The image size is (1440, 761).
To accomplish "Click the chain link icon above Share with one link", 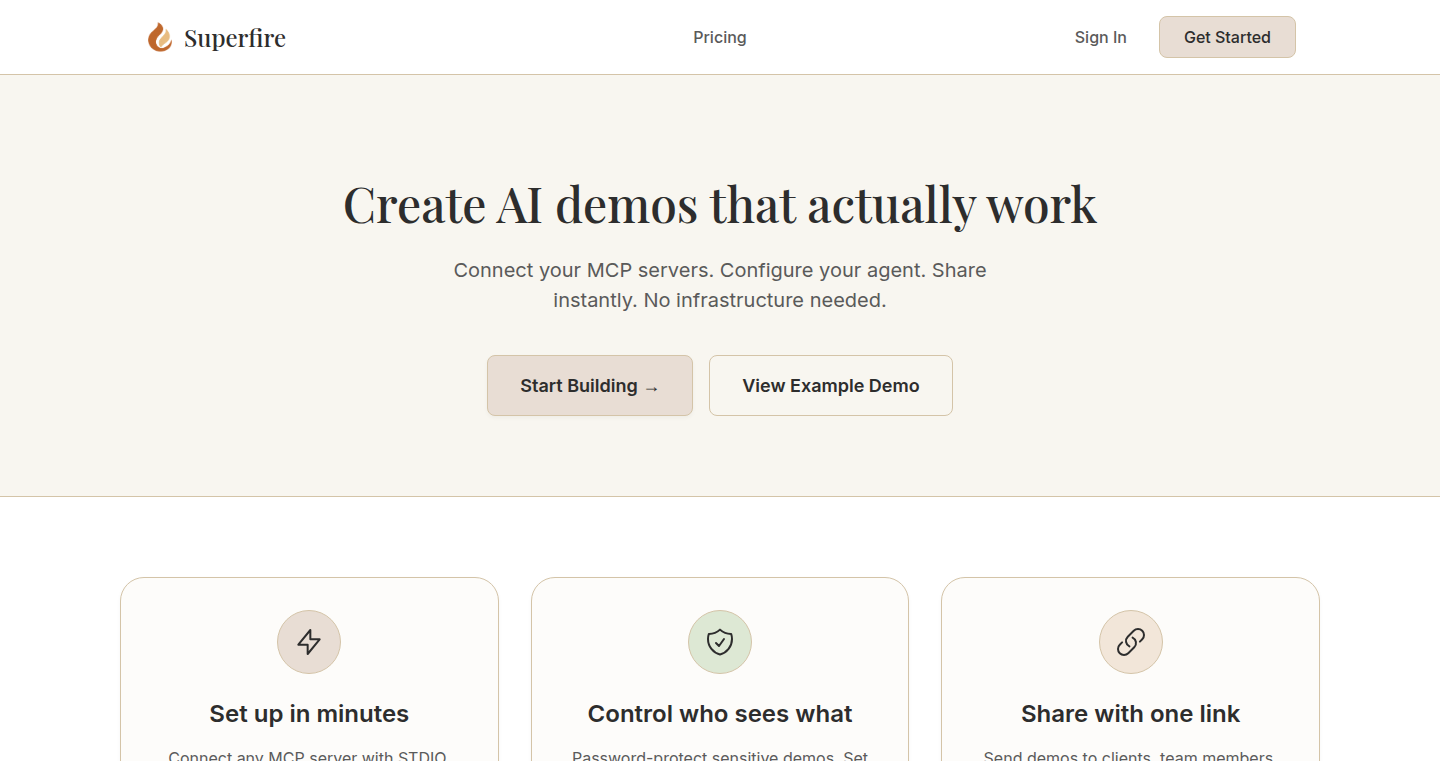I will [x=1130, y=642].
